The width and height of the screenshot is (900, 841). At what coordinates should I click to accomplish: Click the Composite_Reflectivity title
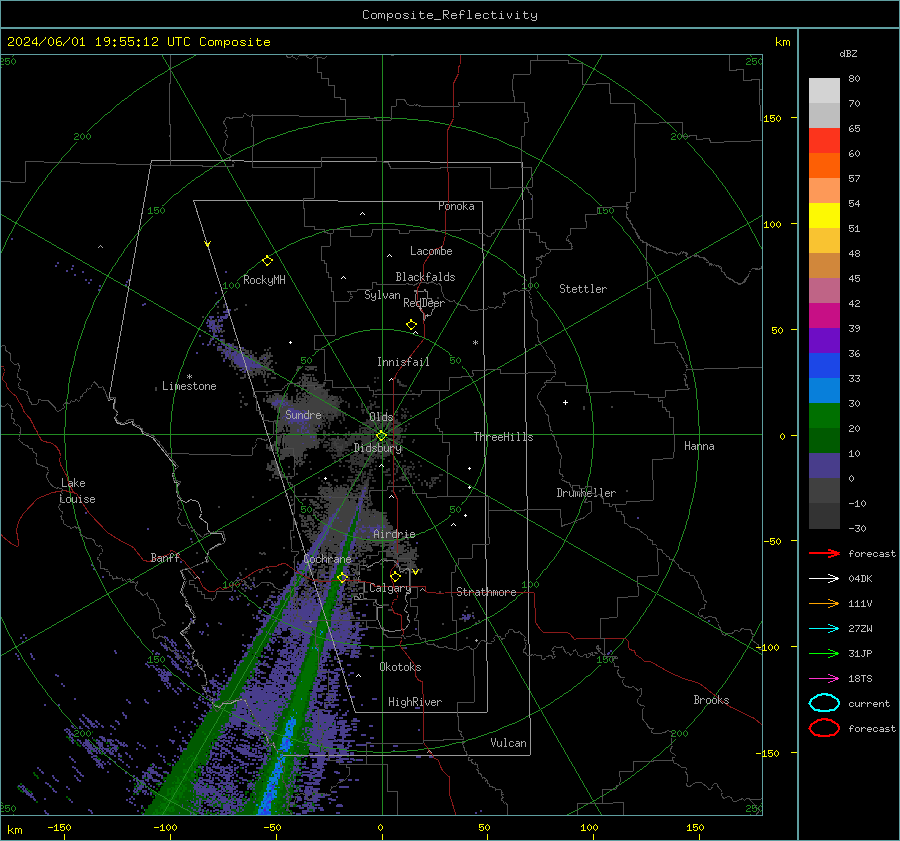coord(450,15)
